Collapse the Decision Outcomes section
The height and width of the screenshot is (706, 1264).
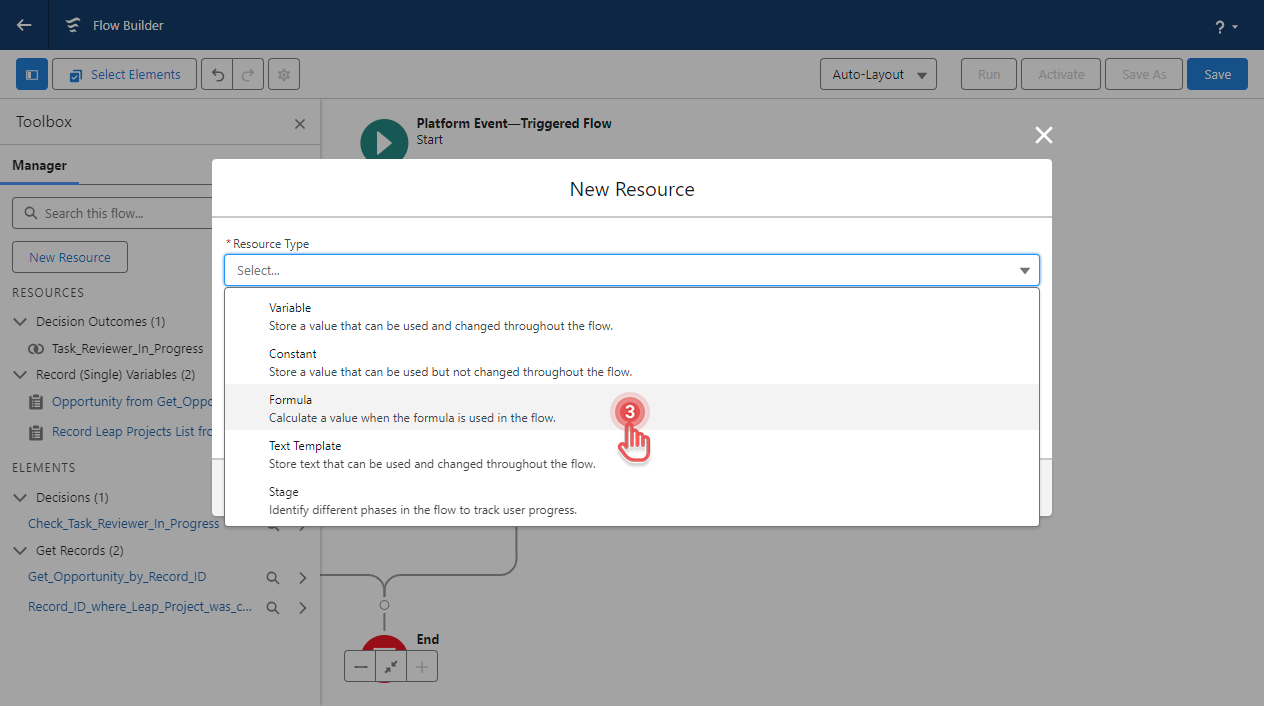[x=20, y=321]
